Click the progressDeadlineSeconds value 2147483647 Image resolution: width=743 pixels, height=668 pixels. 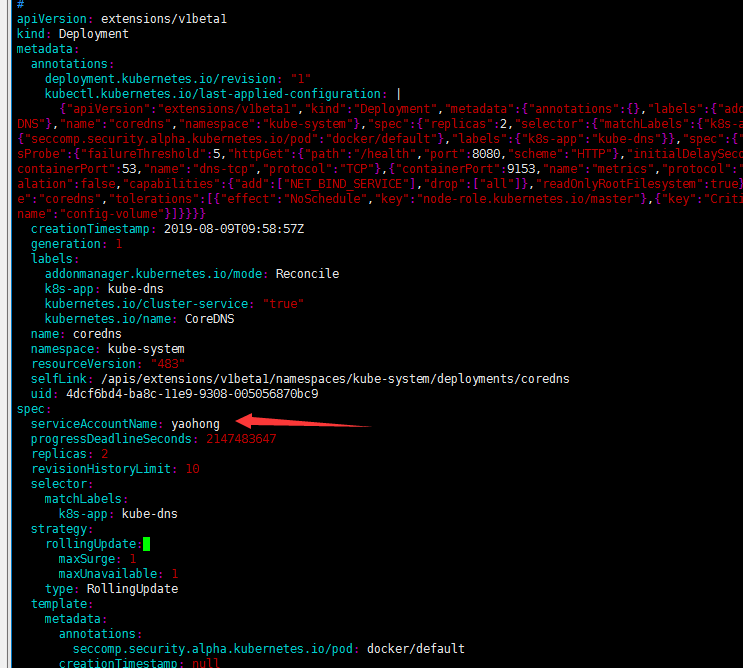tap(241, 439)
